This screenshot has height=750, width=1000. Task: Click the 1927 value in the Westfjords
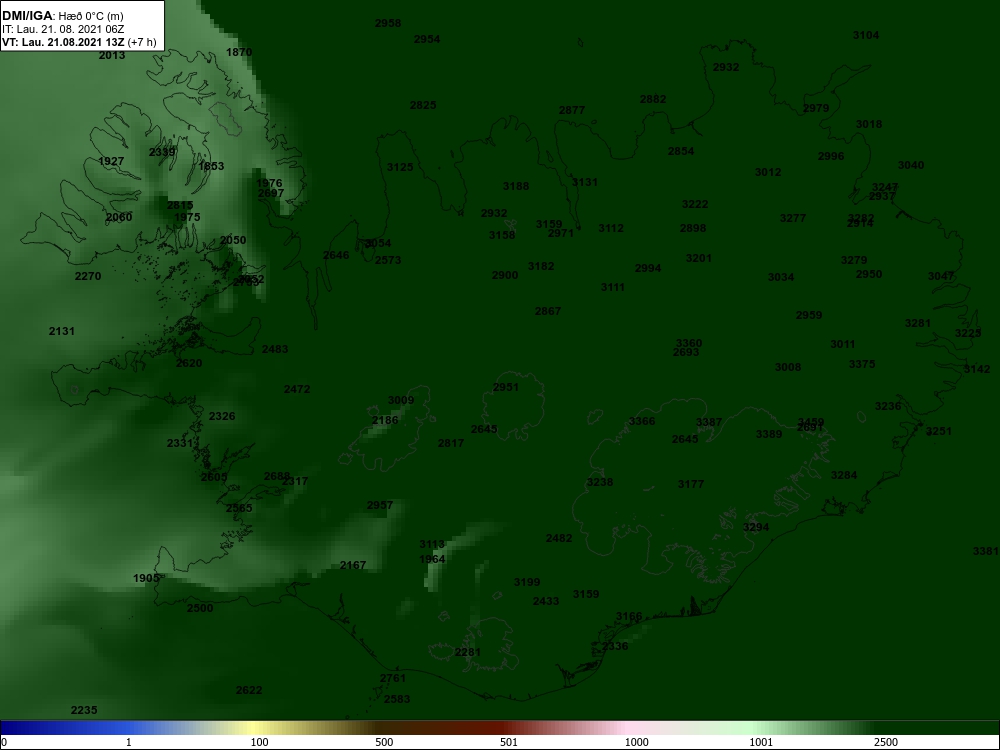[x=111, y=161]
